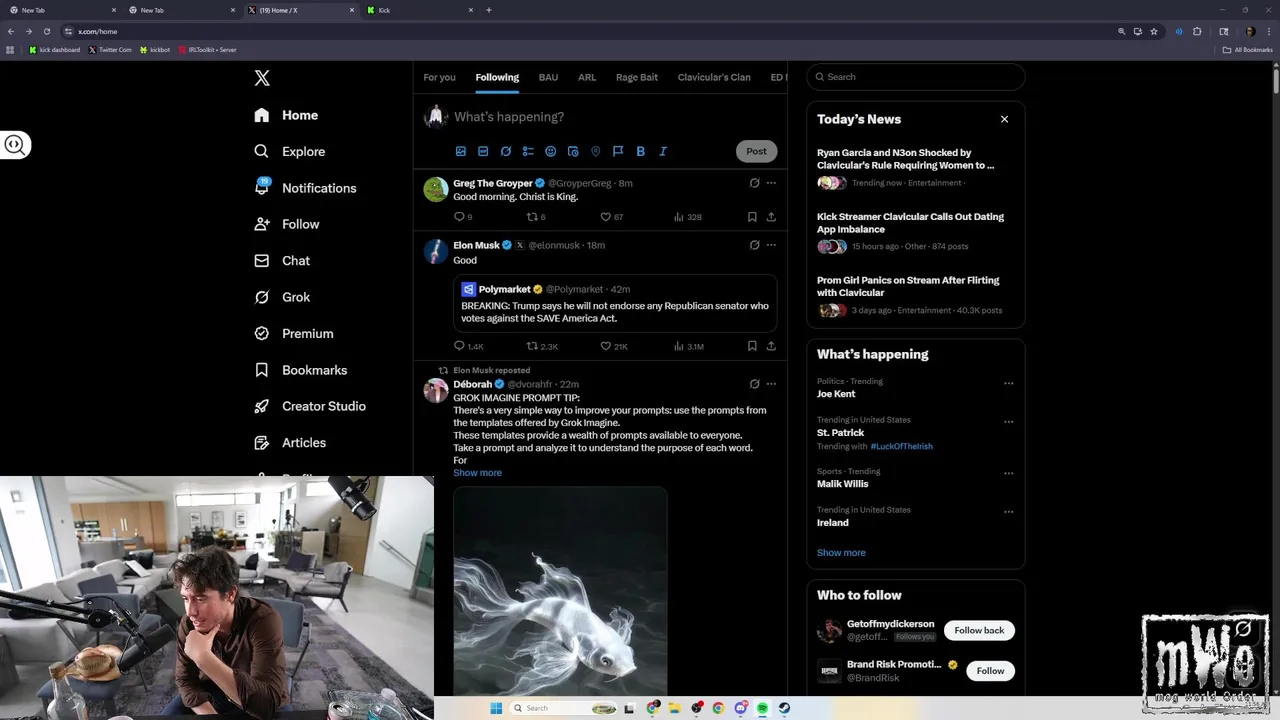Screen dimensions: 1280x720
Task: Click the X search box
Action: click(x=915, y=77)
